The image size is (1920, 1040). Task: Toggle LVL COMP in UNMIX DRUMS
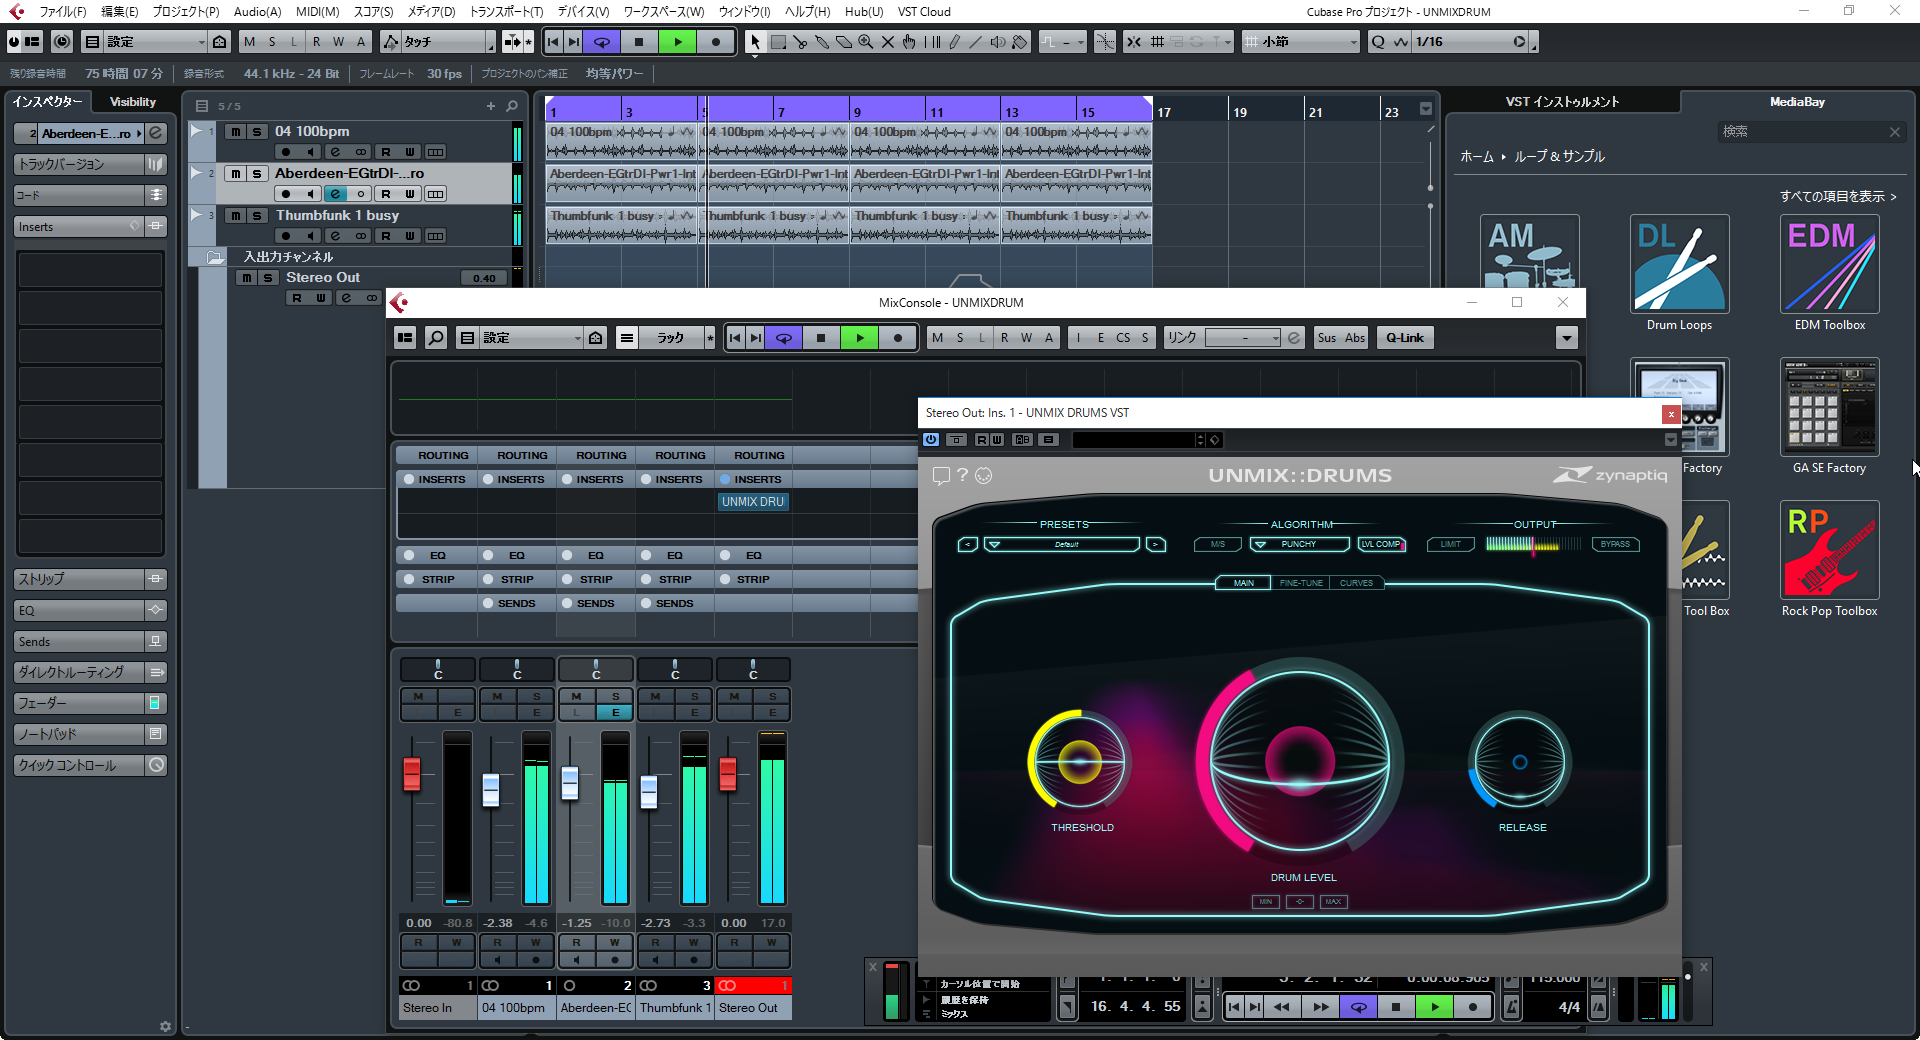(1381, 544)
